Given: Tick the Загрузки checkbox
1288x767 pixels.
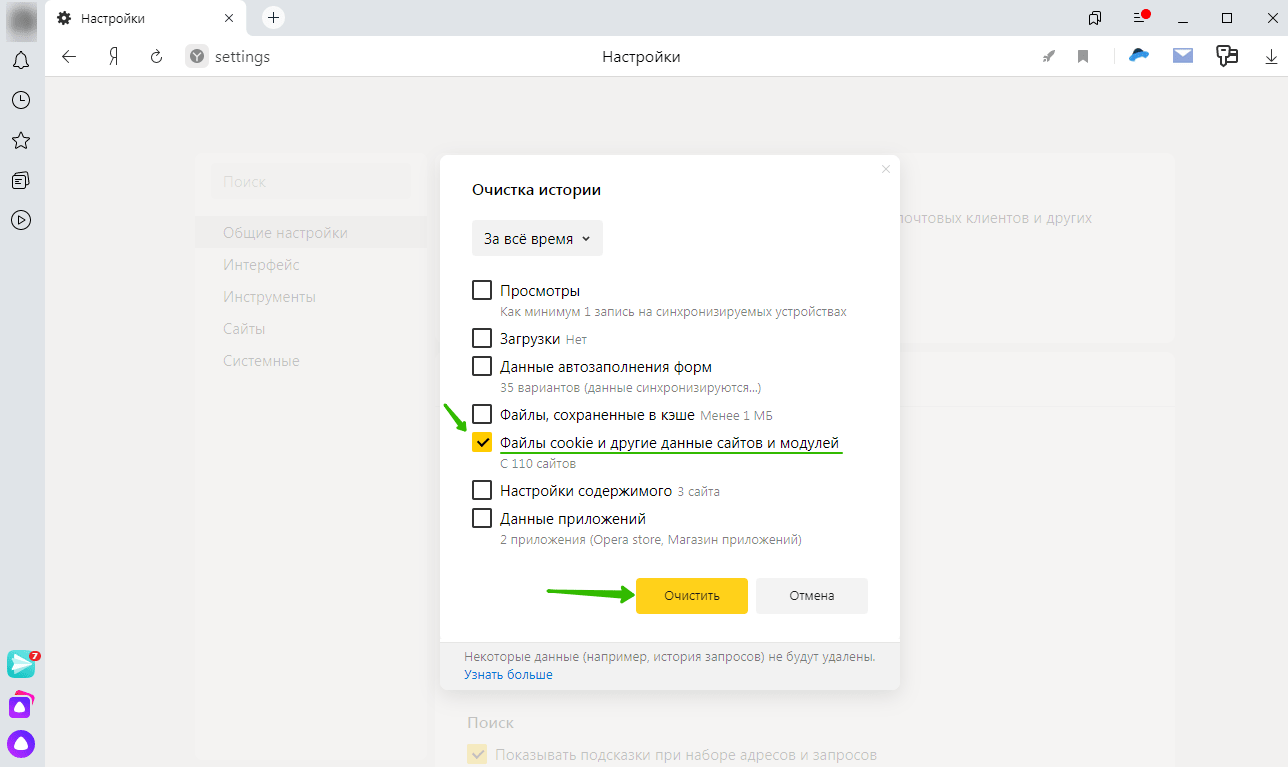Looking at the screenshot, I should point(482,339).
